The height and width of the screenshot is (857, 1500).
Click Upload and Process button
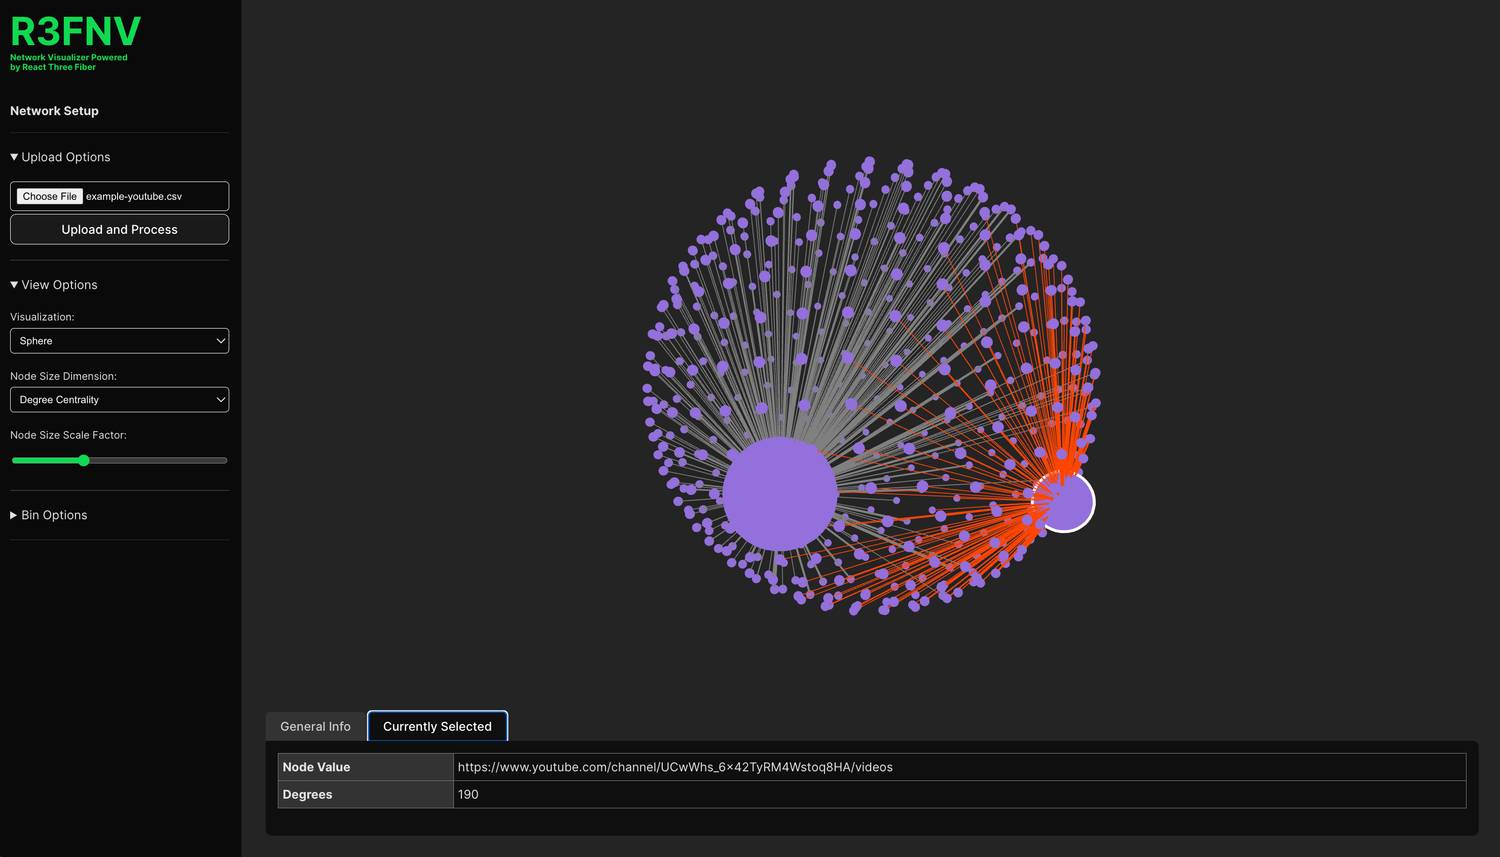(119, 230)
